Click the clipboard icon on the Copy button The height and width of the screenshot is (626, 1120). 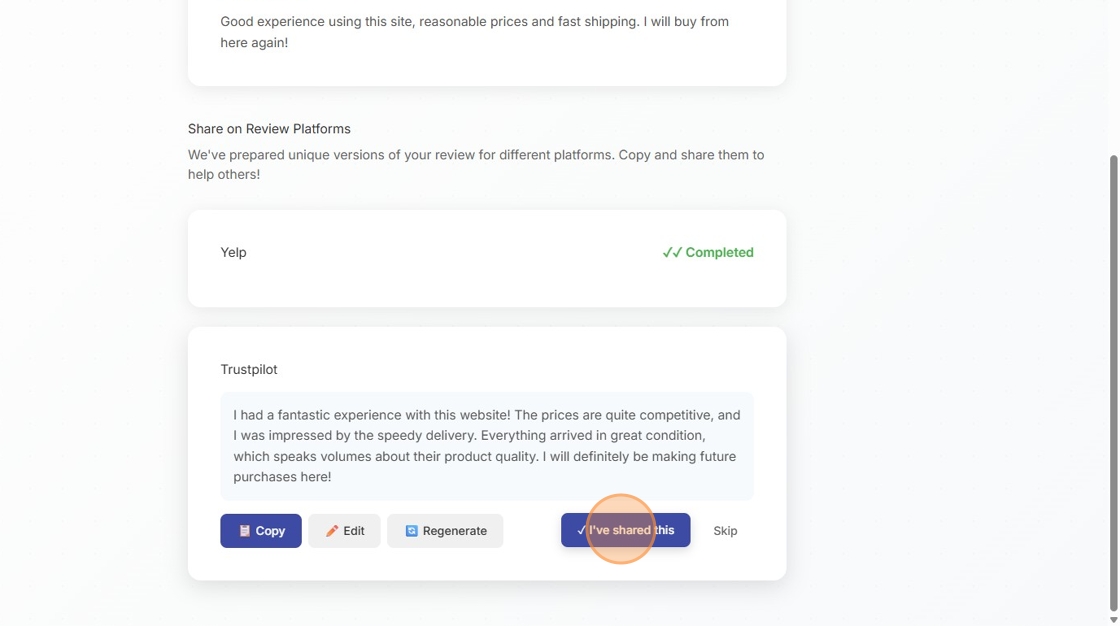[244, 531]
